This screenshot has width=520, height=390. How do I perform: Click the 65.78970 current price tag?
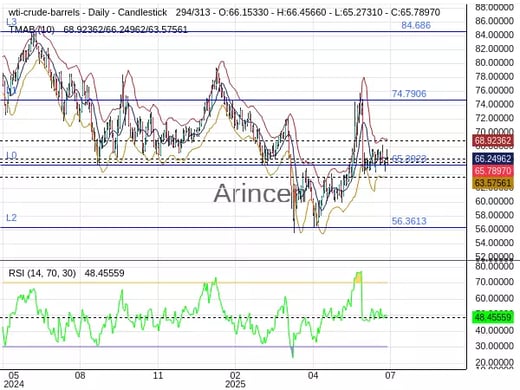tap(493, 171)
